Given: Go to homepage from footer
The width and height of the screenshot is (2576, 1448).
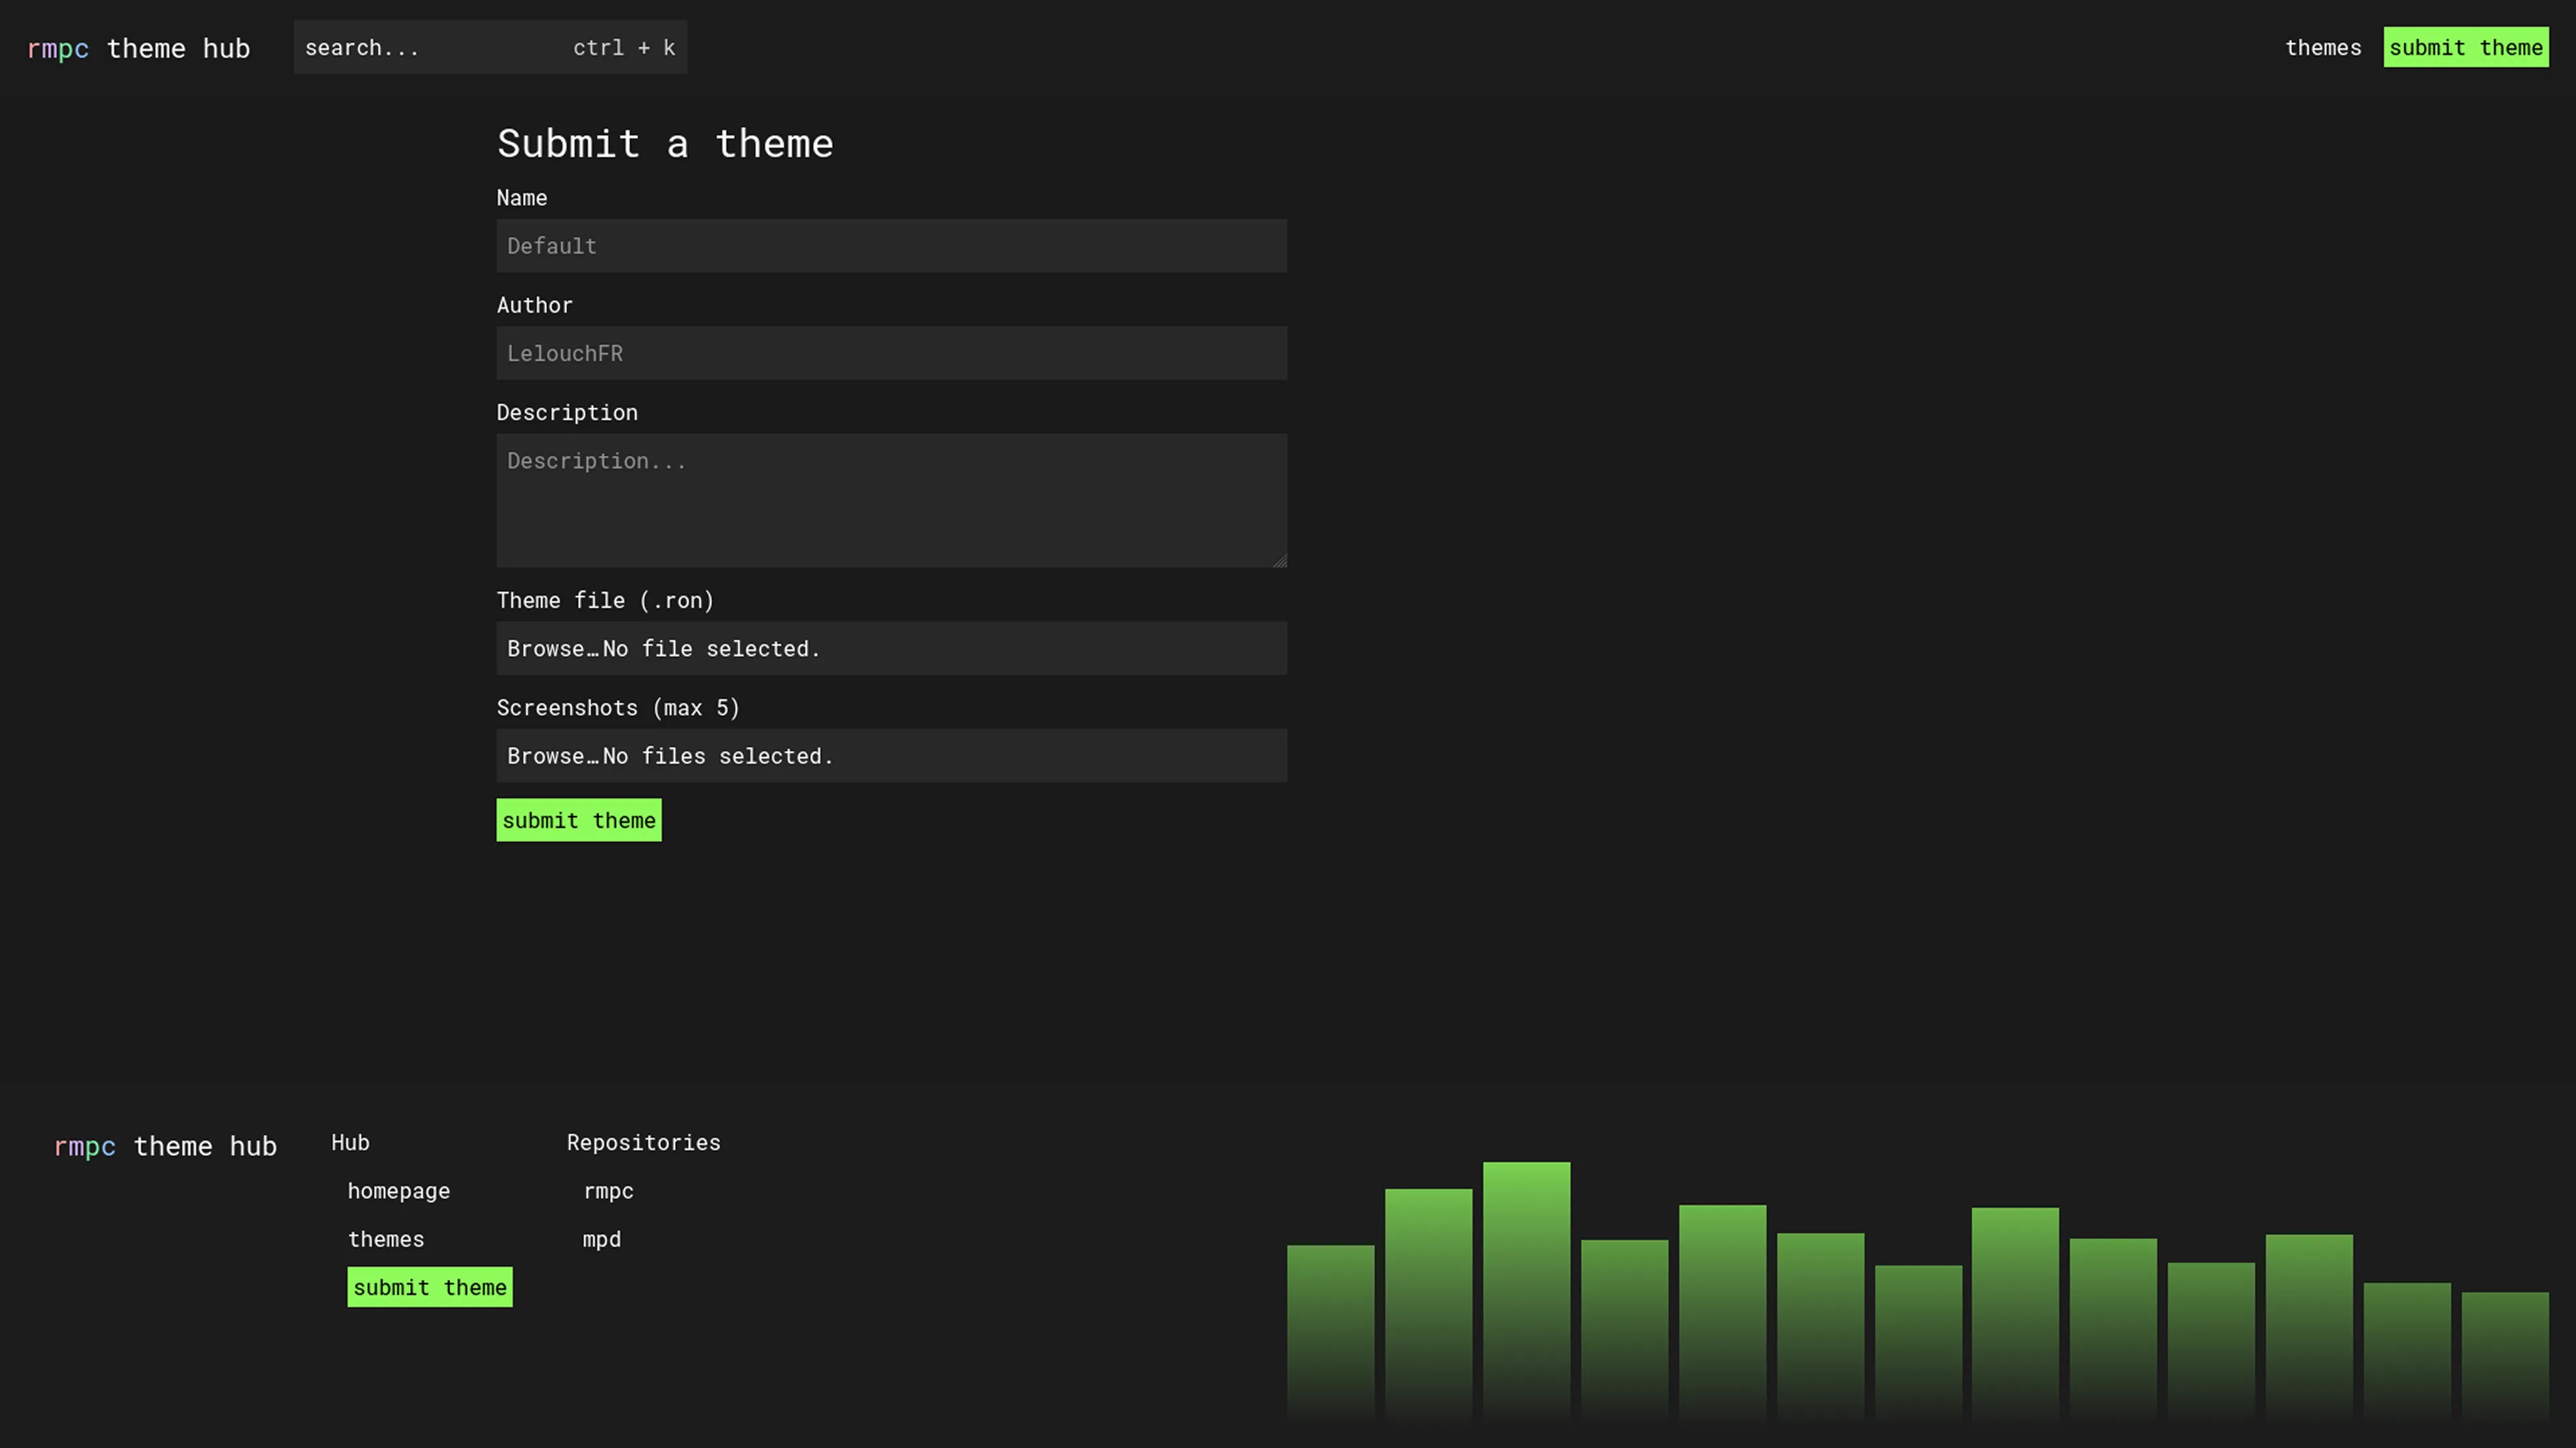Looking at the screenshot, I should pos(399,1191).
